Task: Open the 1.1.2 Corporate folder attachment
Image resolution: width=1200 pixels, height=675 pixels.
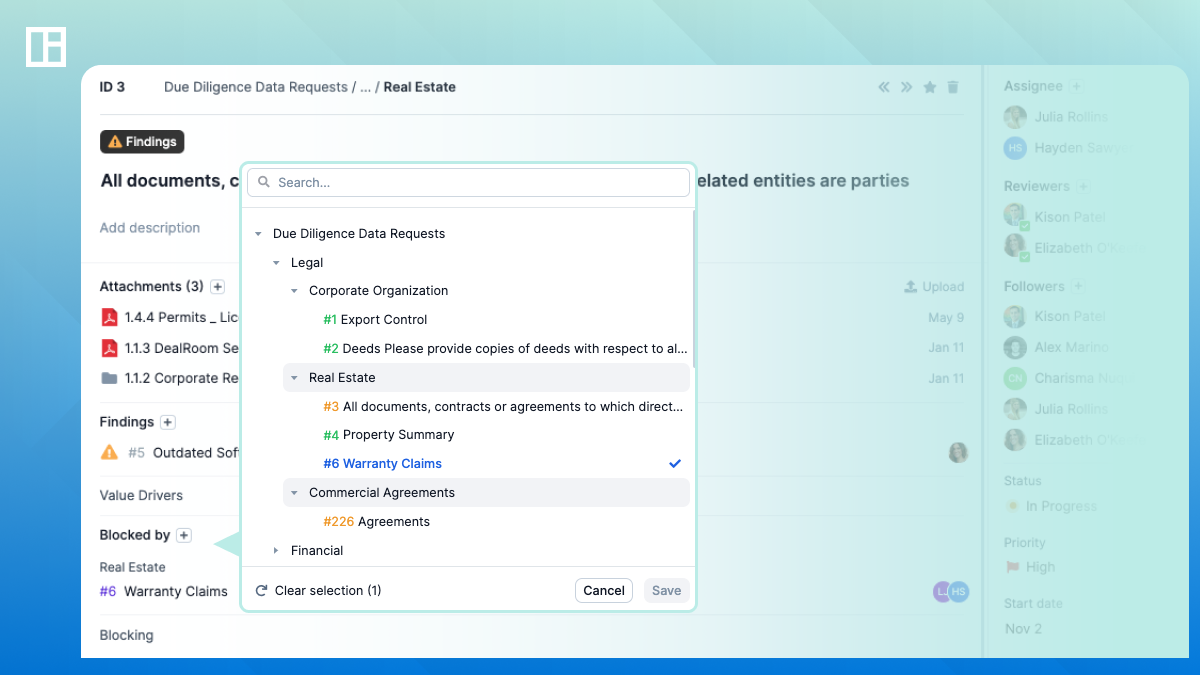Action: 170,378
